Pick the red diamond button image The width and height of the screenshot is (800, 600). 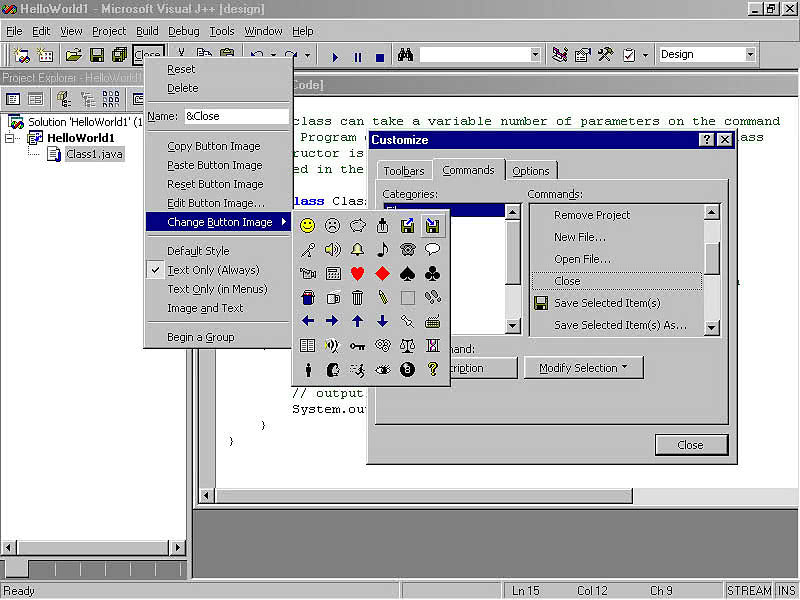pyautogui.click(x=382, y=273)
